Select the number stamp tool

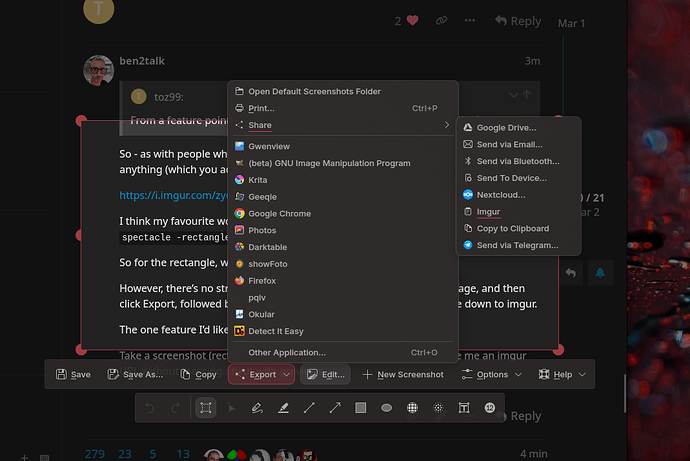tap(490, 408)
